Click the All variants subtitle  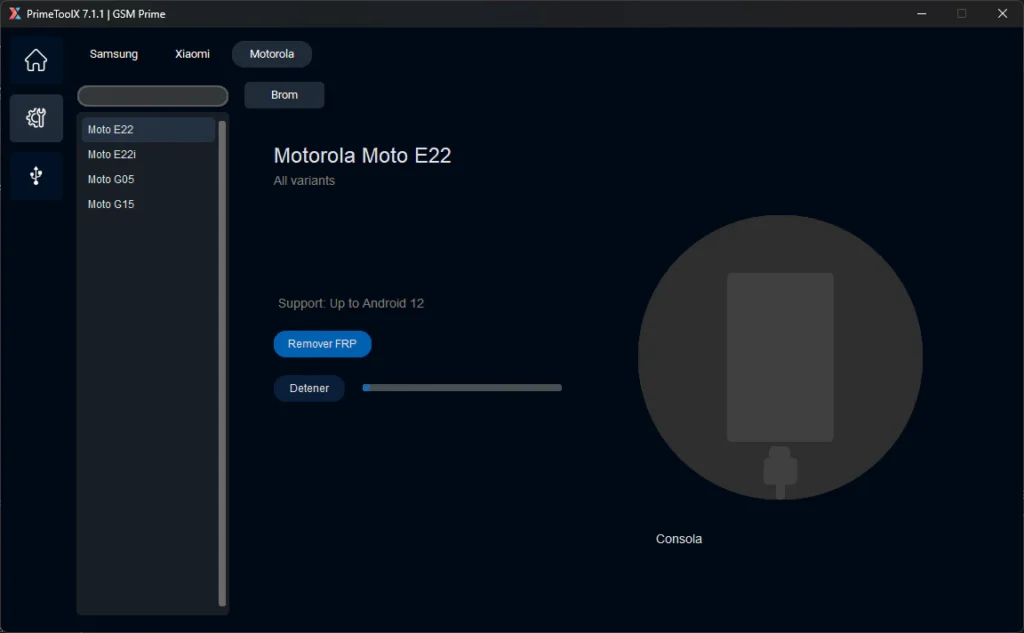[304, 181]
